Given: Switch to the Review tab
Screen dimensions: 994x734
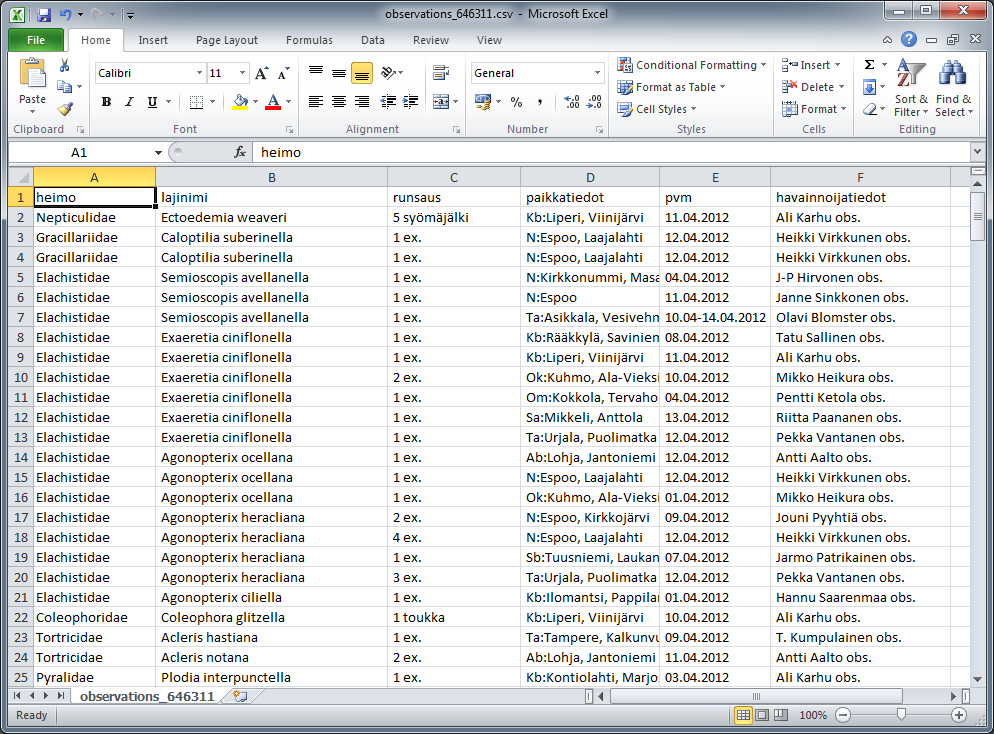Looking at the screenshot, I should coord(430,40).
